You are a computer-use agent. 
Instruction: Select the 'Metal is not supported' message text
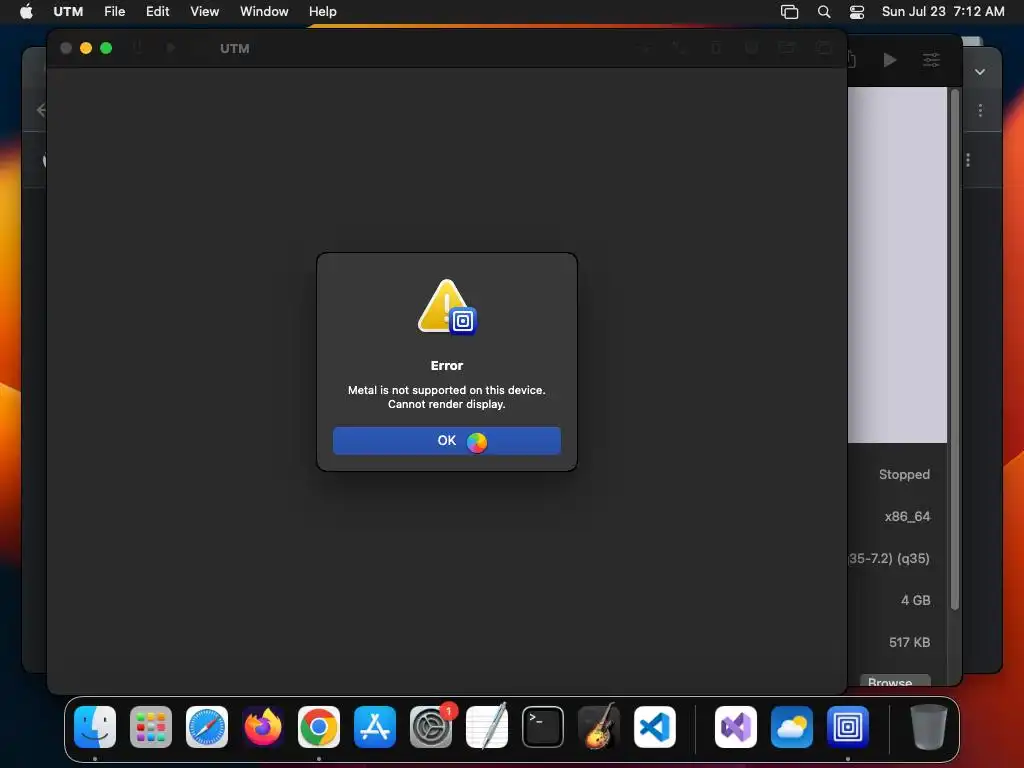point(447,390)
